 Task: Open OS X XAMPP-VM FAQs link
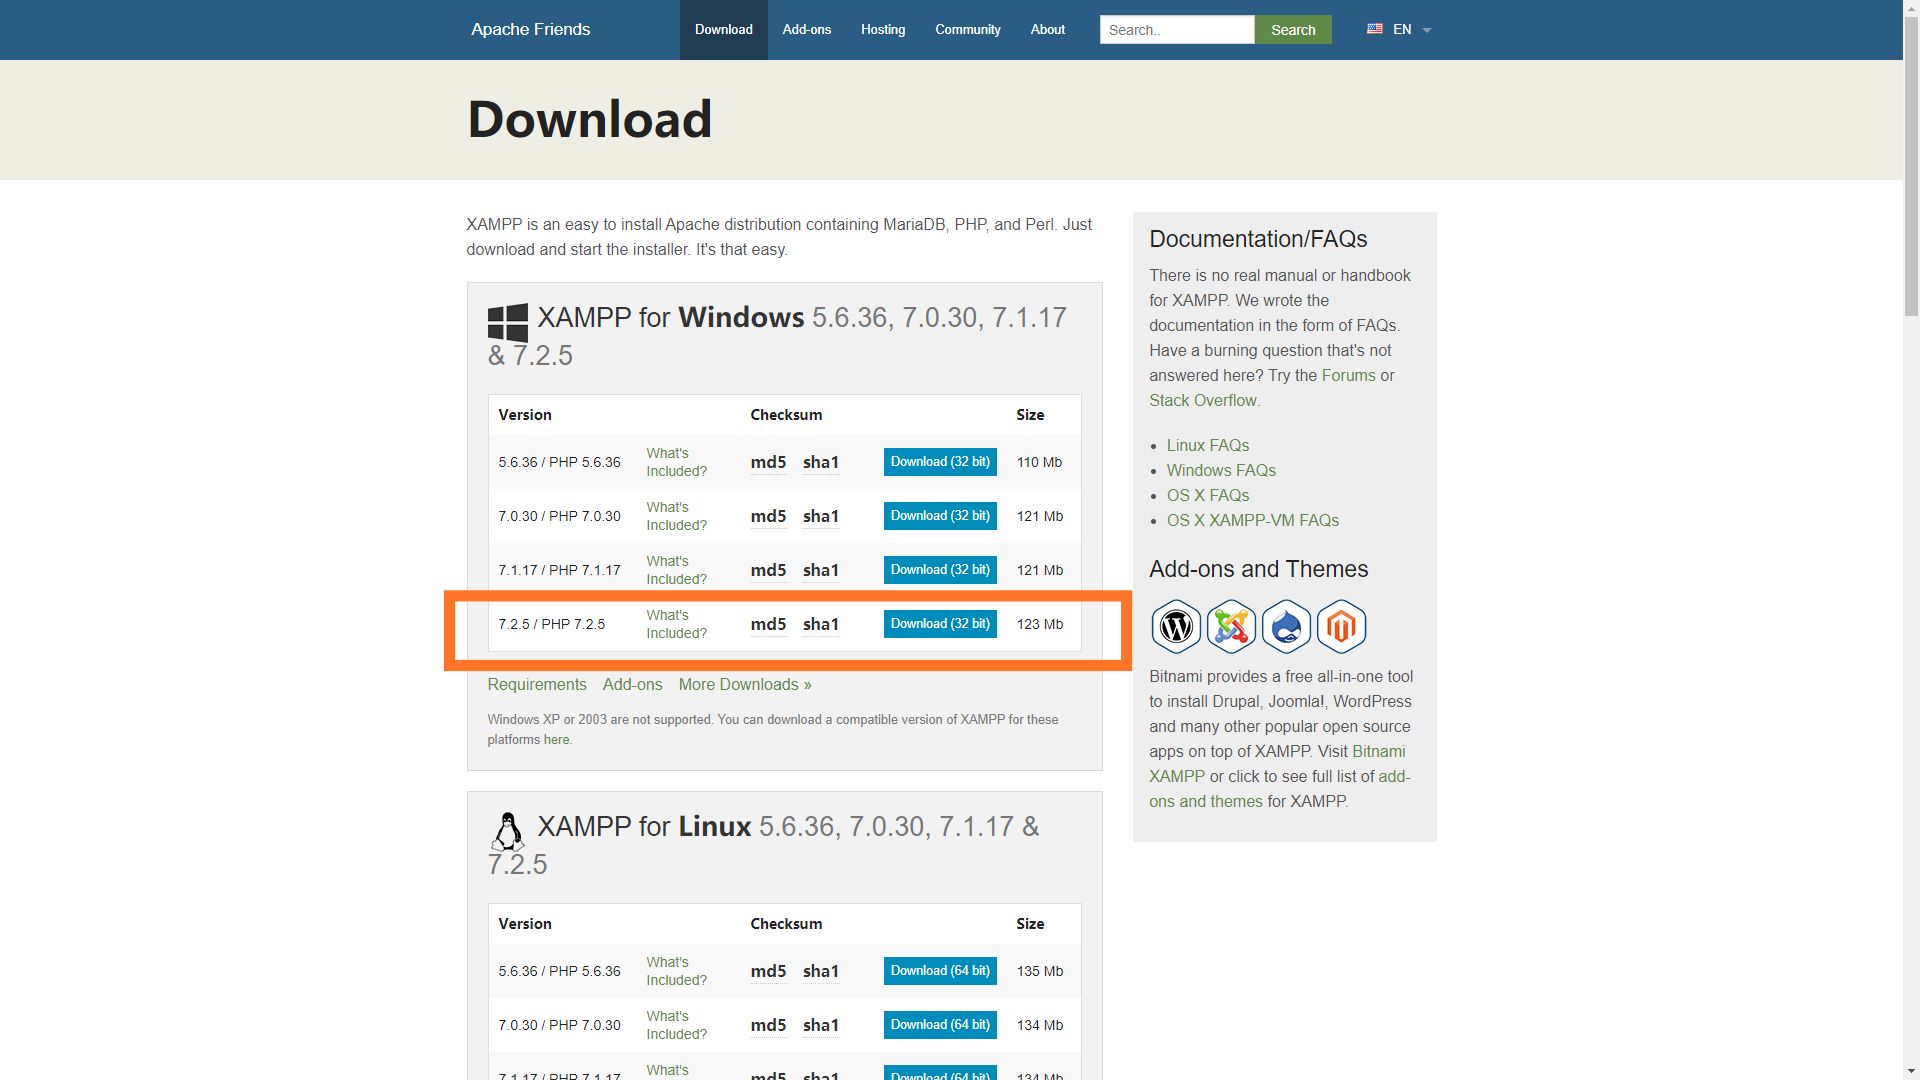(x=1252, y=520)
